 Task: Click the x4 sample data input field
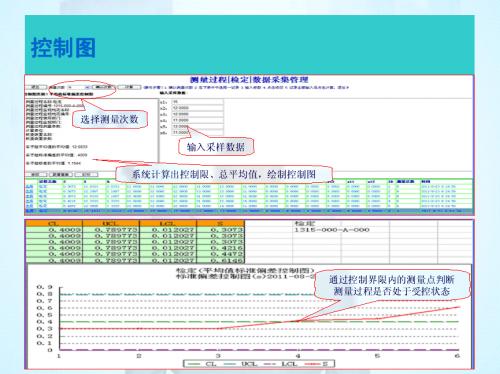[x=197, y=120]
